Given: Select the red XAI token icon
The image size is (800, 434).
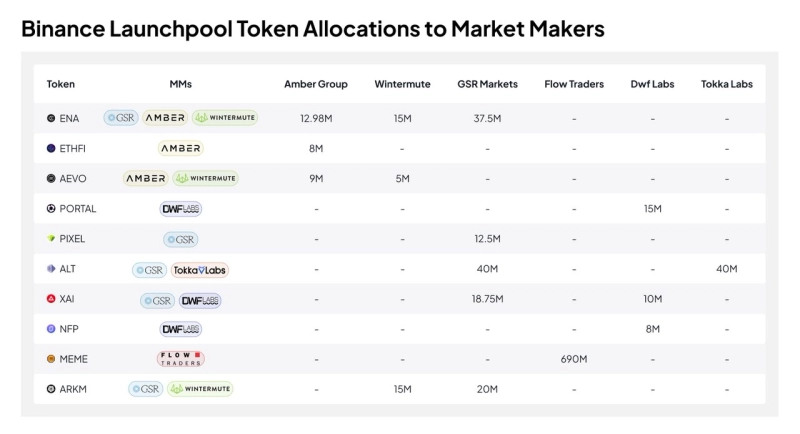Looking at the screenshot, I should [51, 299].
